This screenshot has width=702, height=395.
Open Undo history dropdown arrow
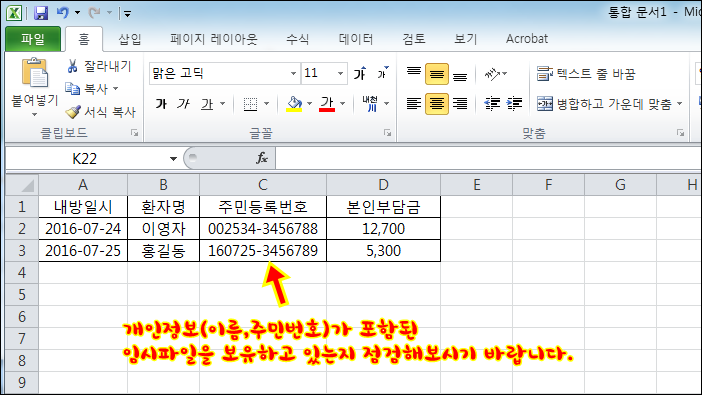(77, 13)
